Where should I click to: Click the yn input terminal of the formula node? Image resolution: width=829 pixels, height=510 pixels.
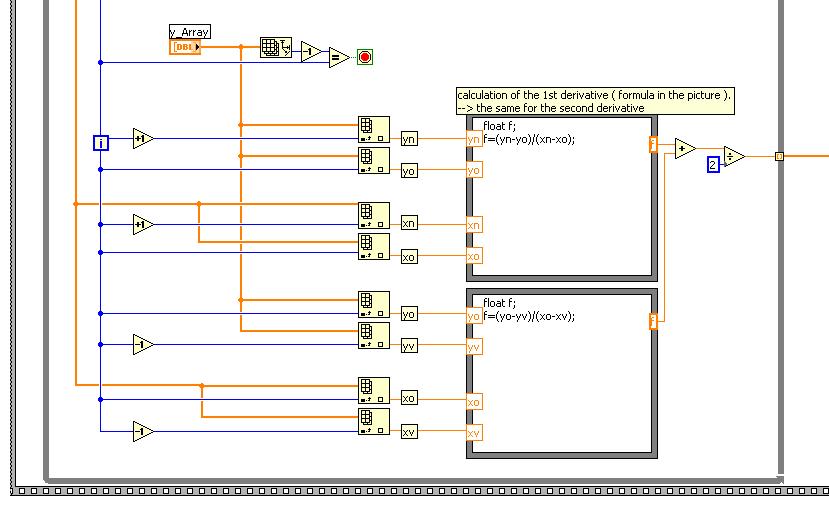point(474,139)
